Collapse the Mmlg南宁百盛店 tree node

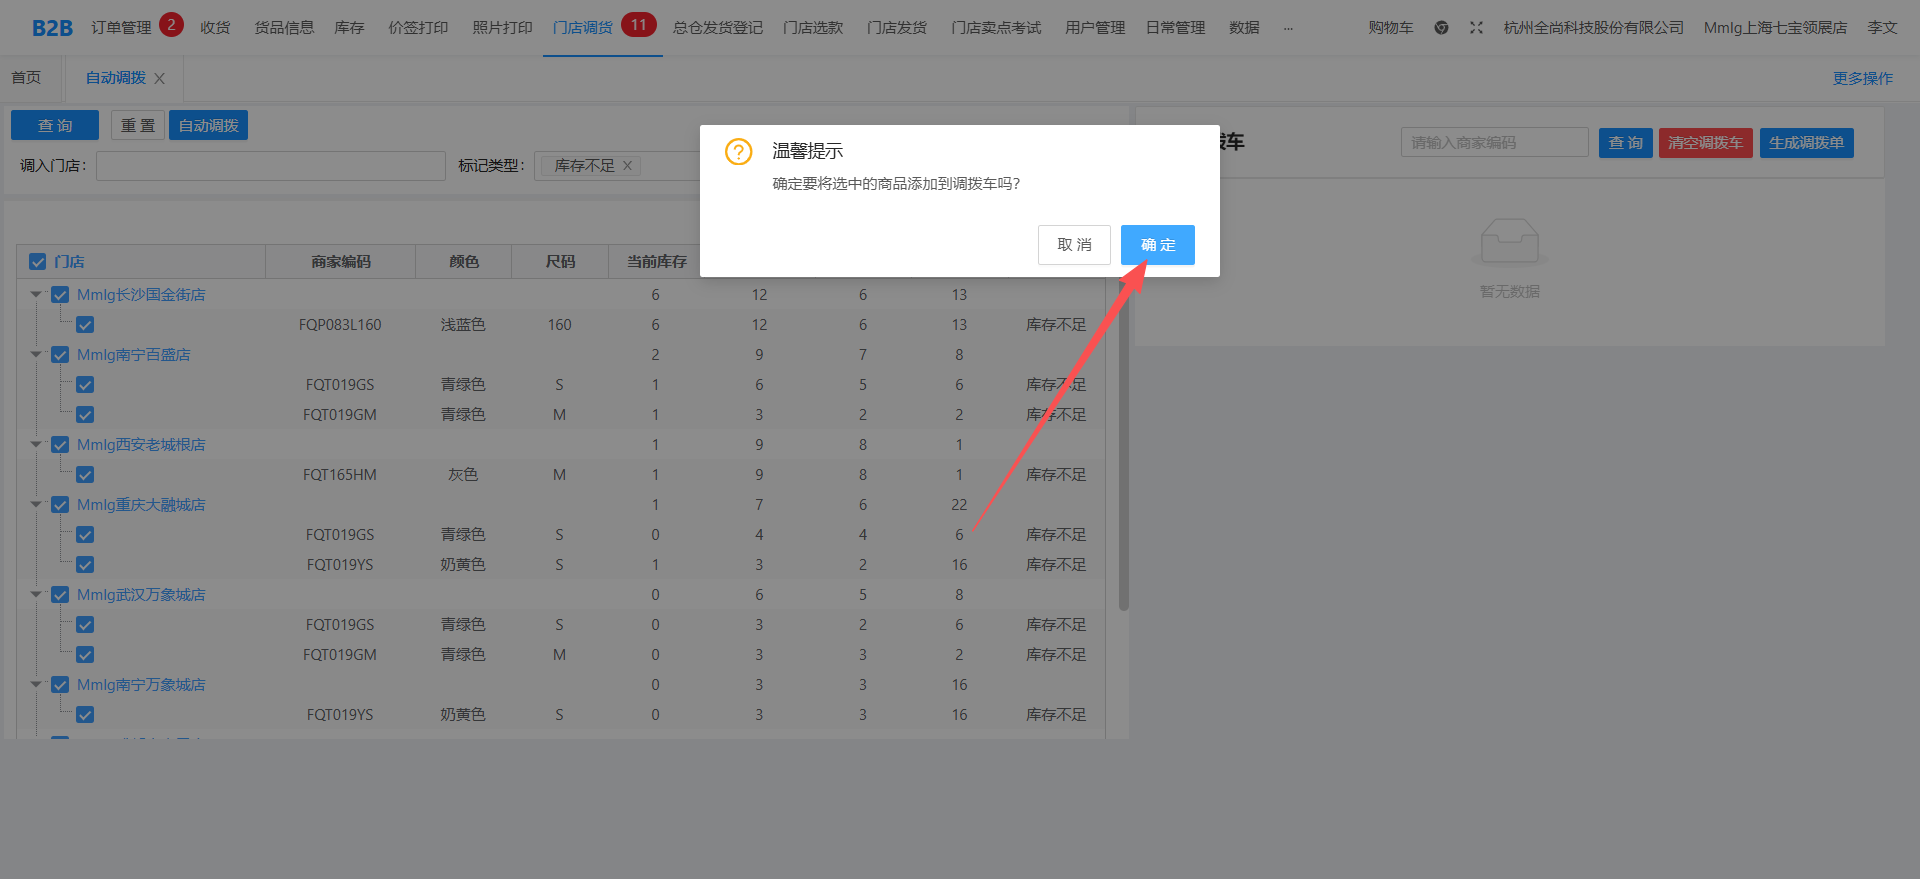pos(36,355)
